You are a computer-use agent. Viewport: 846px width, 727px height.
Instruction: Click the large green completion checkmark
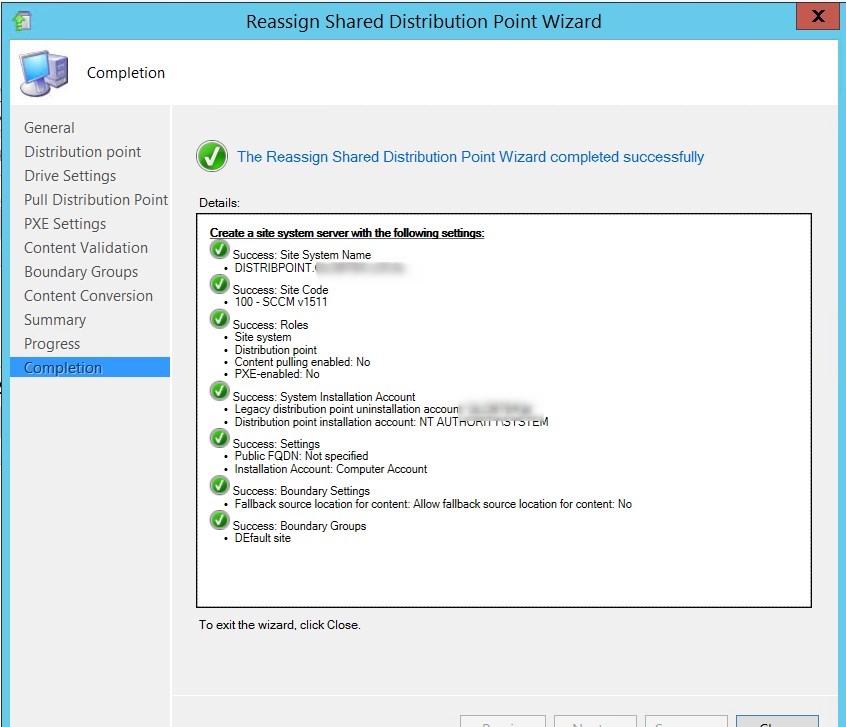click(x=211, y=156)
